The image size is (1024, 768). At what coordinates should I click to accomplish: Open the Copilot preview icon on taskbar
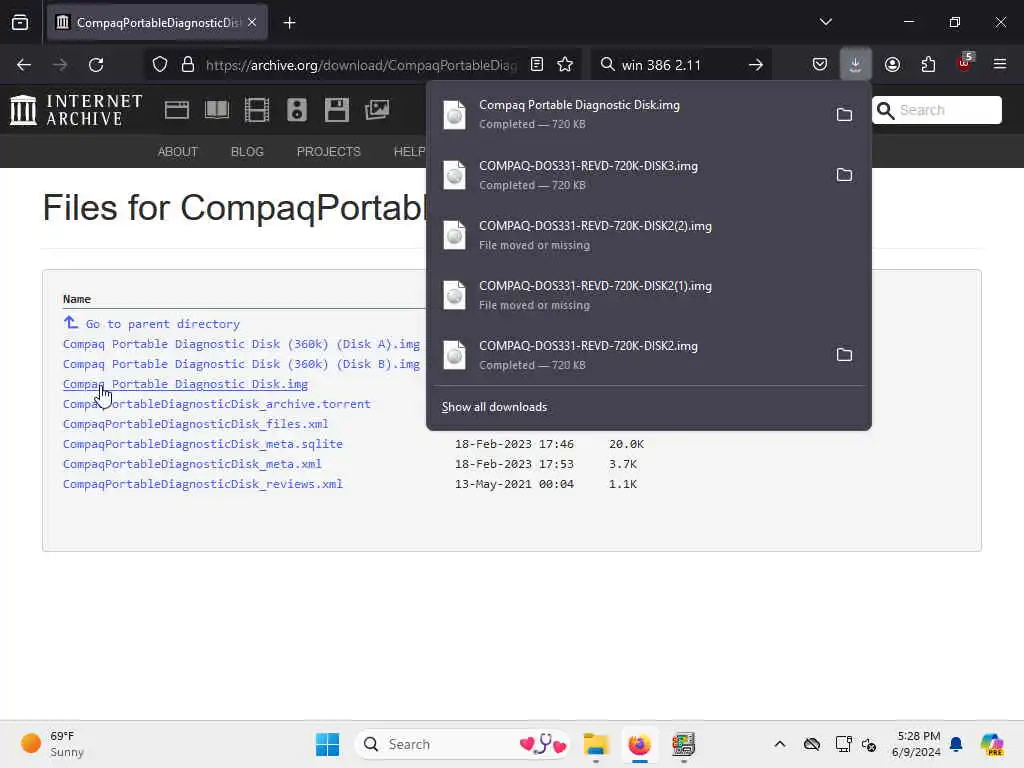[993, 744]
